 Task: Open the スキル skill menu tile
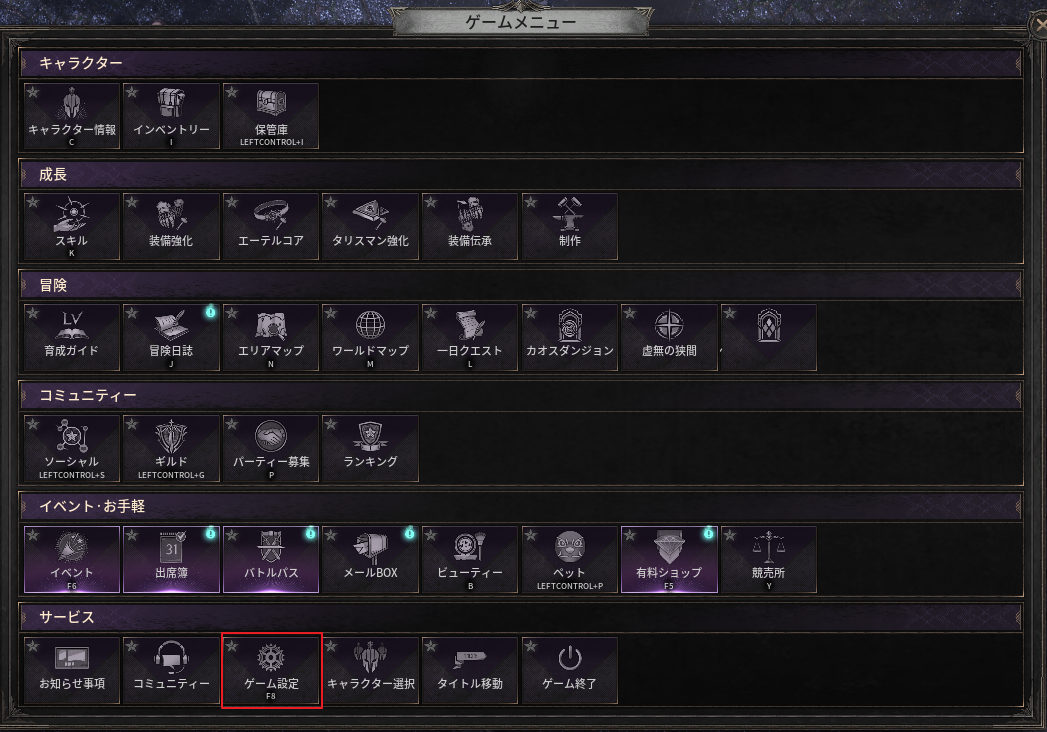tap(72, 226)
